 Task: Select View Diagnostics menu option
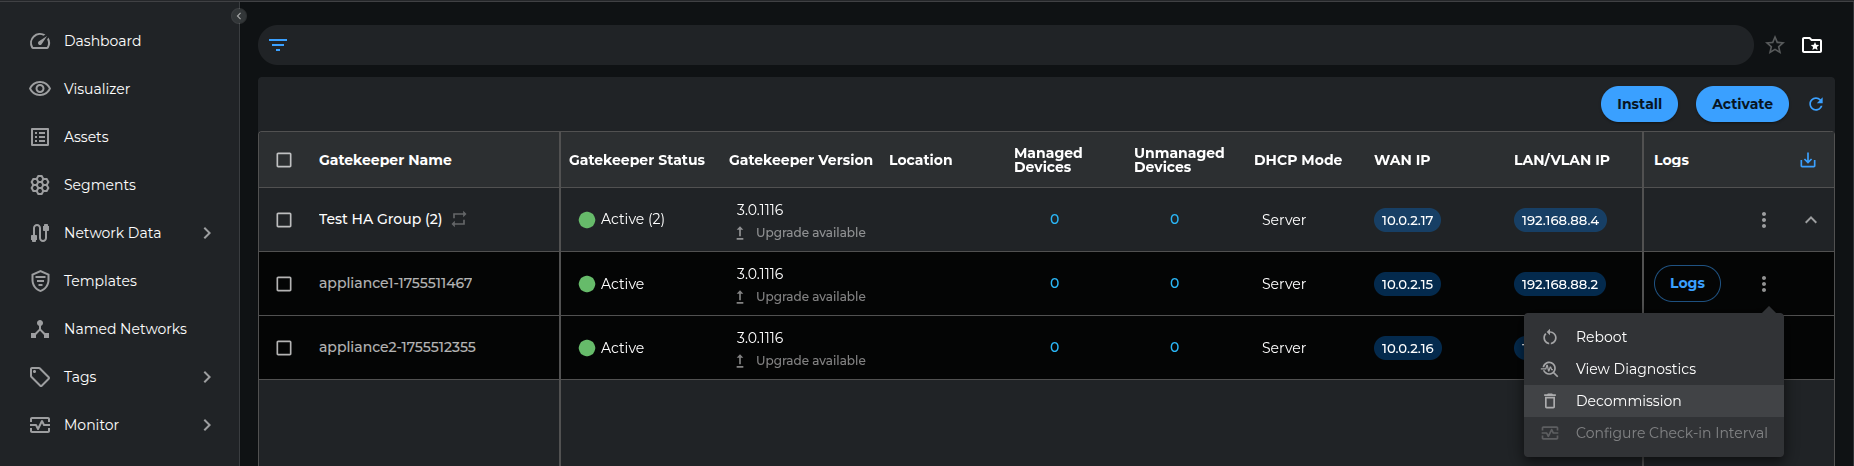pyautogui.click(x=1635, y=369)
